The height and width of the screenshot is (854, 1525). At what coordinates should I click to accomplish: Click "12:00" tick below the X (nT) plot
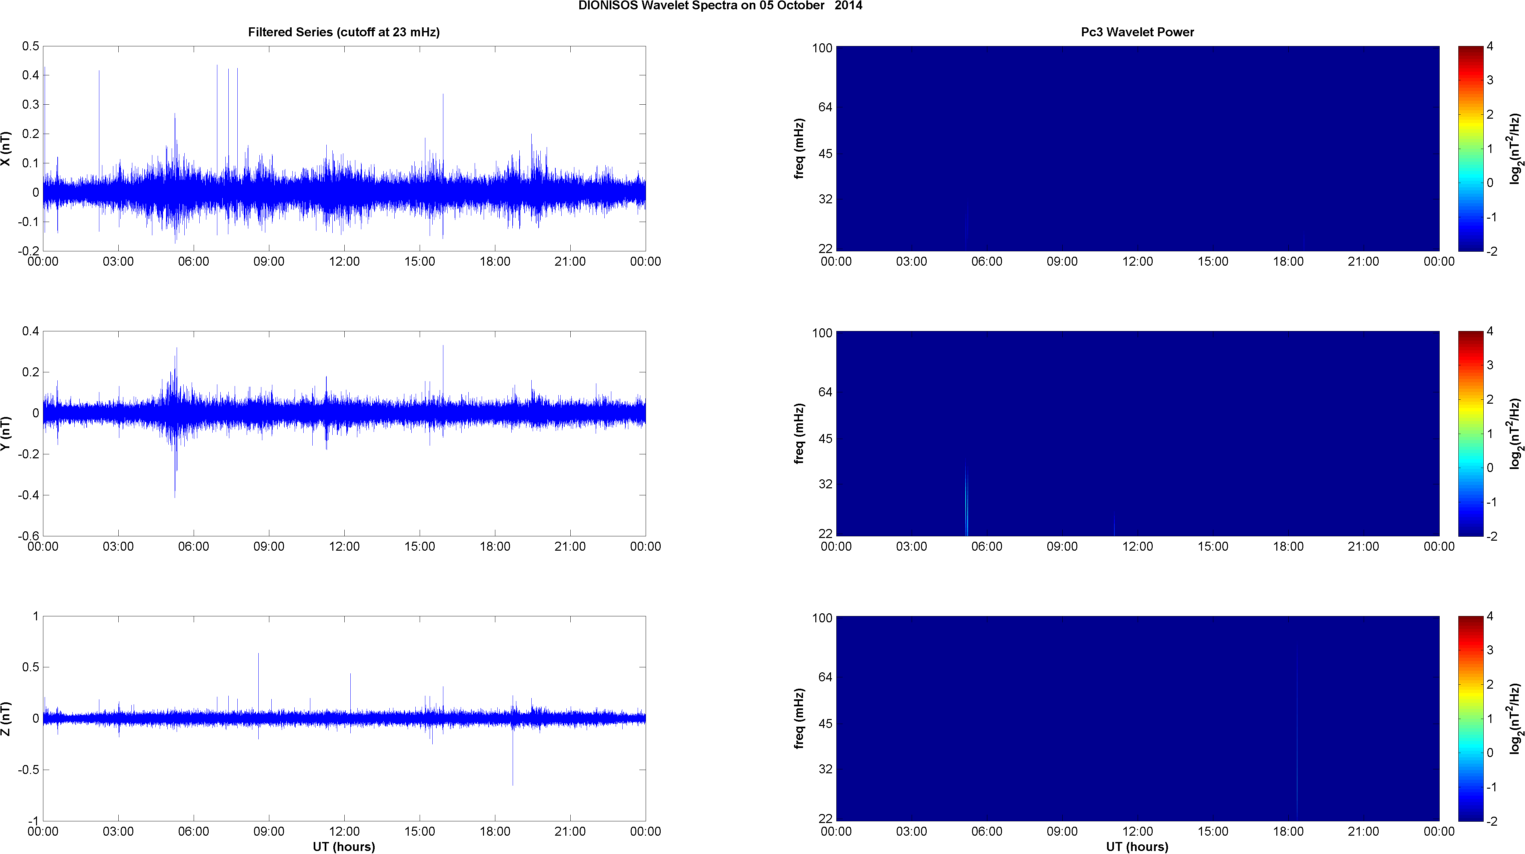[344, 262]
